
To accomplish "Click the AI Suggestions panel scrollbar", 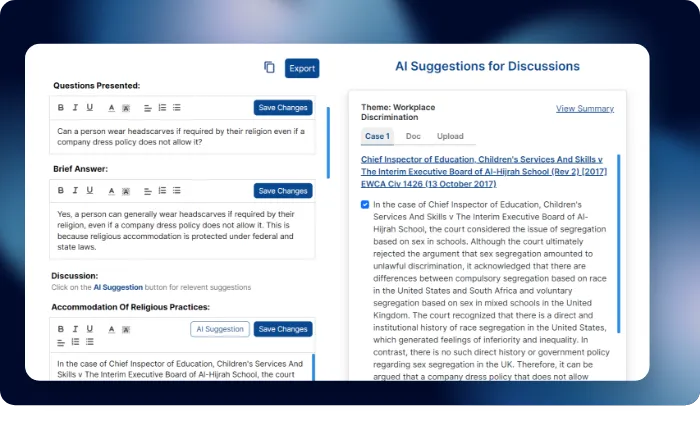I will (x=619, y=243).
